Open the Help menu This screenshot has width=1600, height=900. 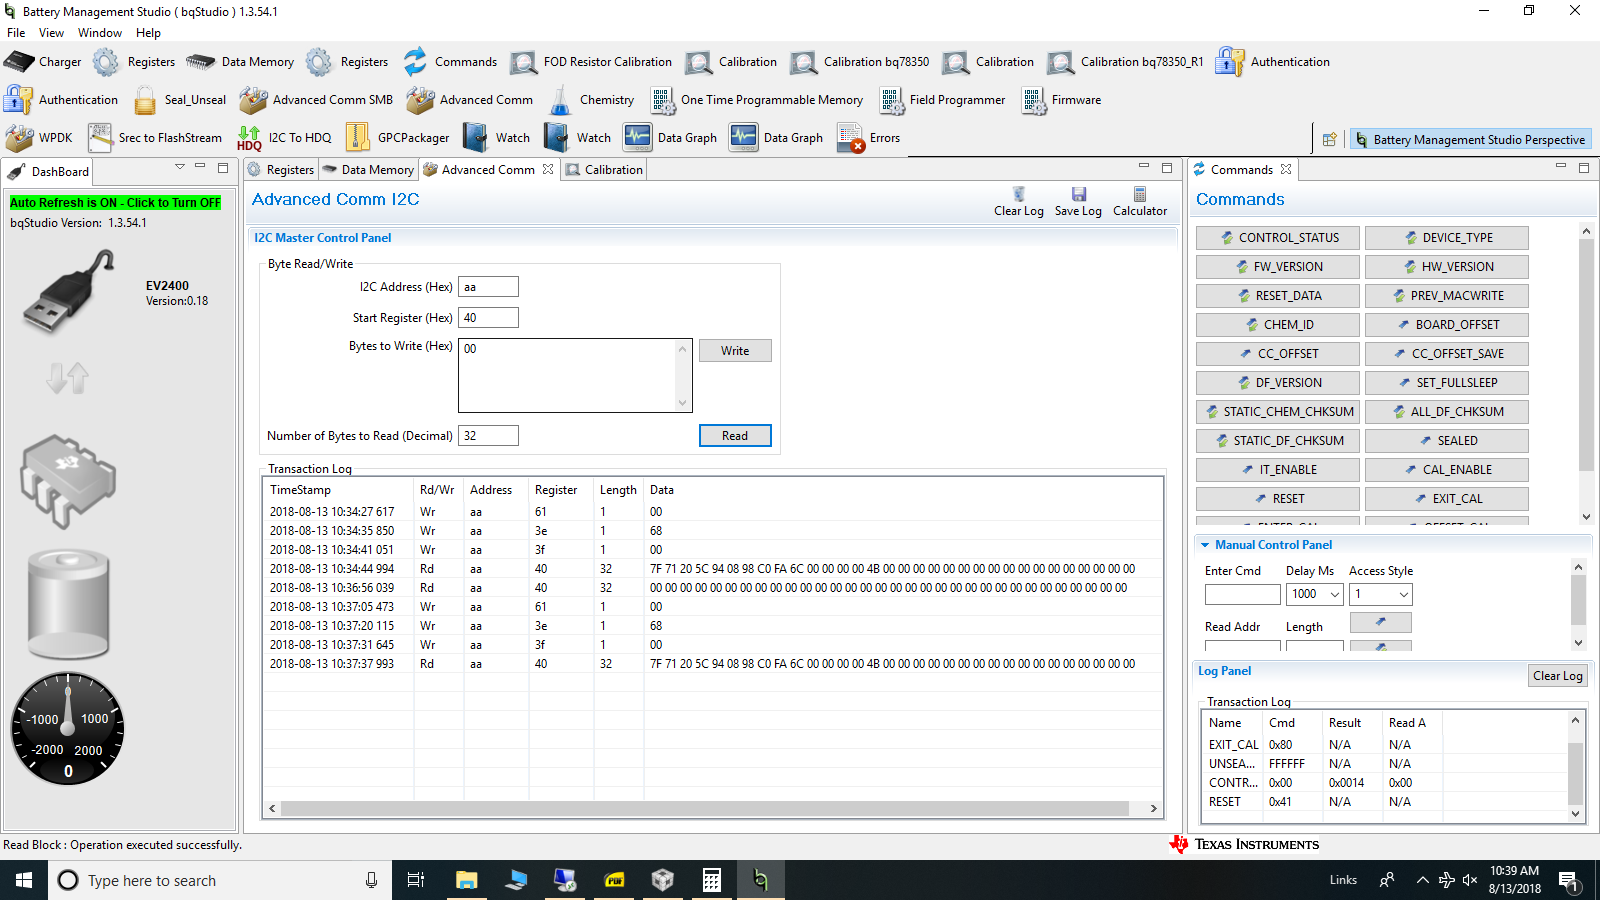click(148, 33)
